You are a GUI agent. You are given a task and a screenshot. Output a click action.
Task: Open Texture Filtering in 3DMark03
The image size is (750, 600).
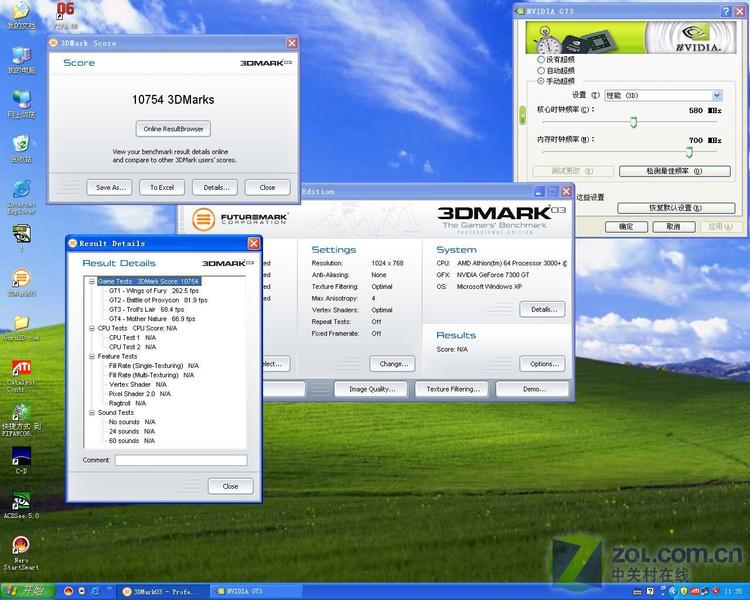(452, 389)
